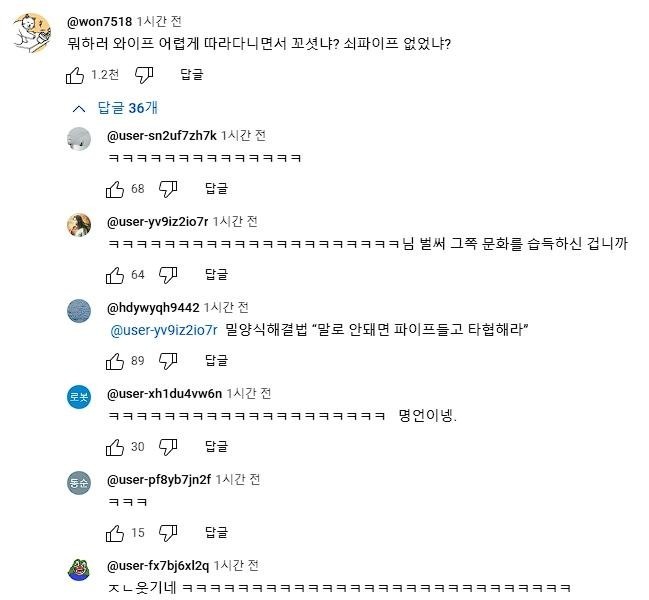This screenshot has height=600, width=649.
Task: Reply to the @won7518 top comment
Action: pyautogui.click(x=192, y=74)
